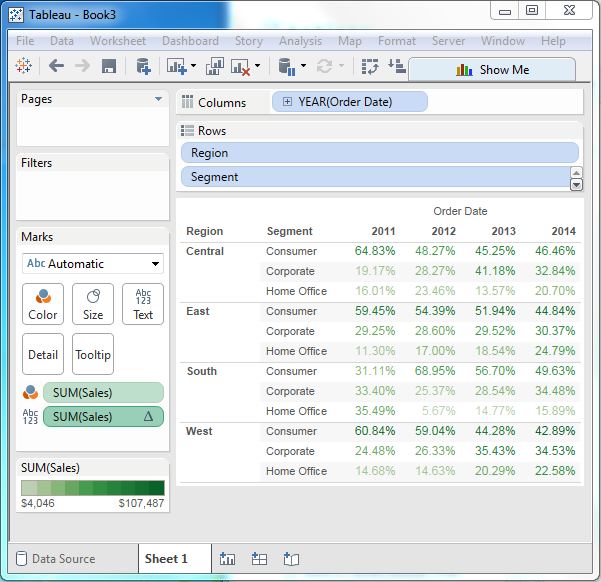Click the Segment pill on Rows
The image size is (601, 582).
(379, 177)
